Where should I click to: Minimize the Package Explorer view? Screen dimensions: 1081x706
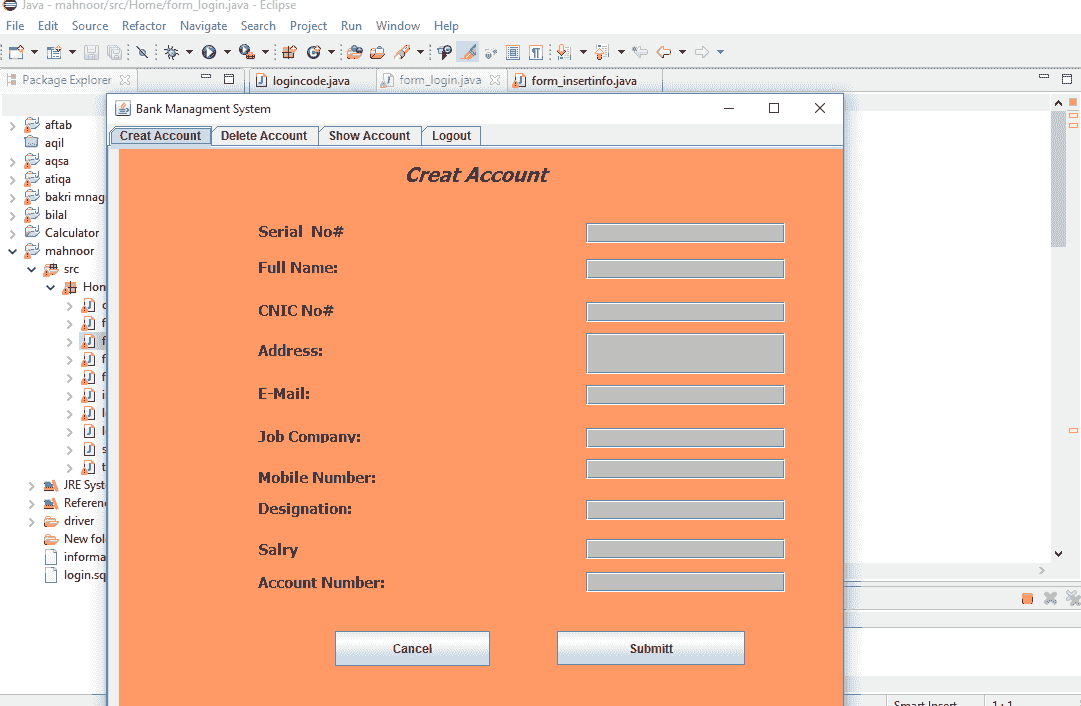click(206, 77)
